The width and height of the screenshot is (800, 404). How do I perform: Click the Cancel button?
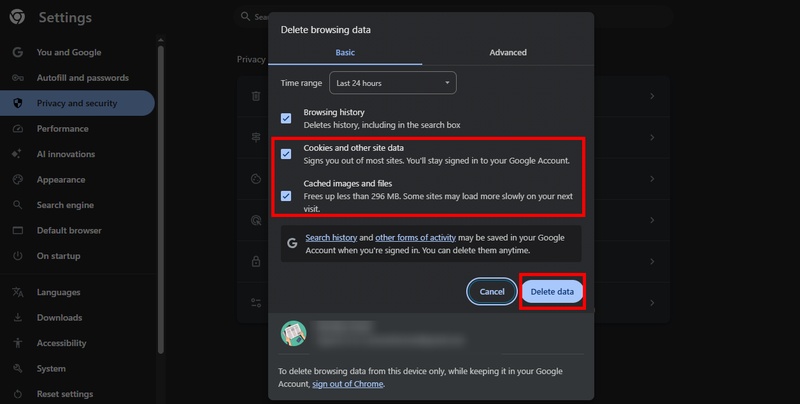[492, 292]
